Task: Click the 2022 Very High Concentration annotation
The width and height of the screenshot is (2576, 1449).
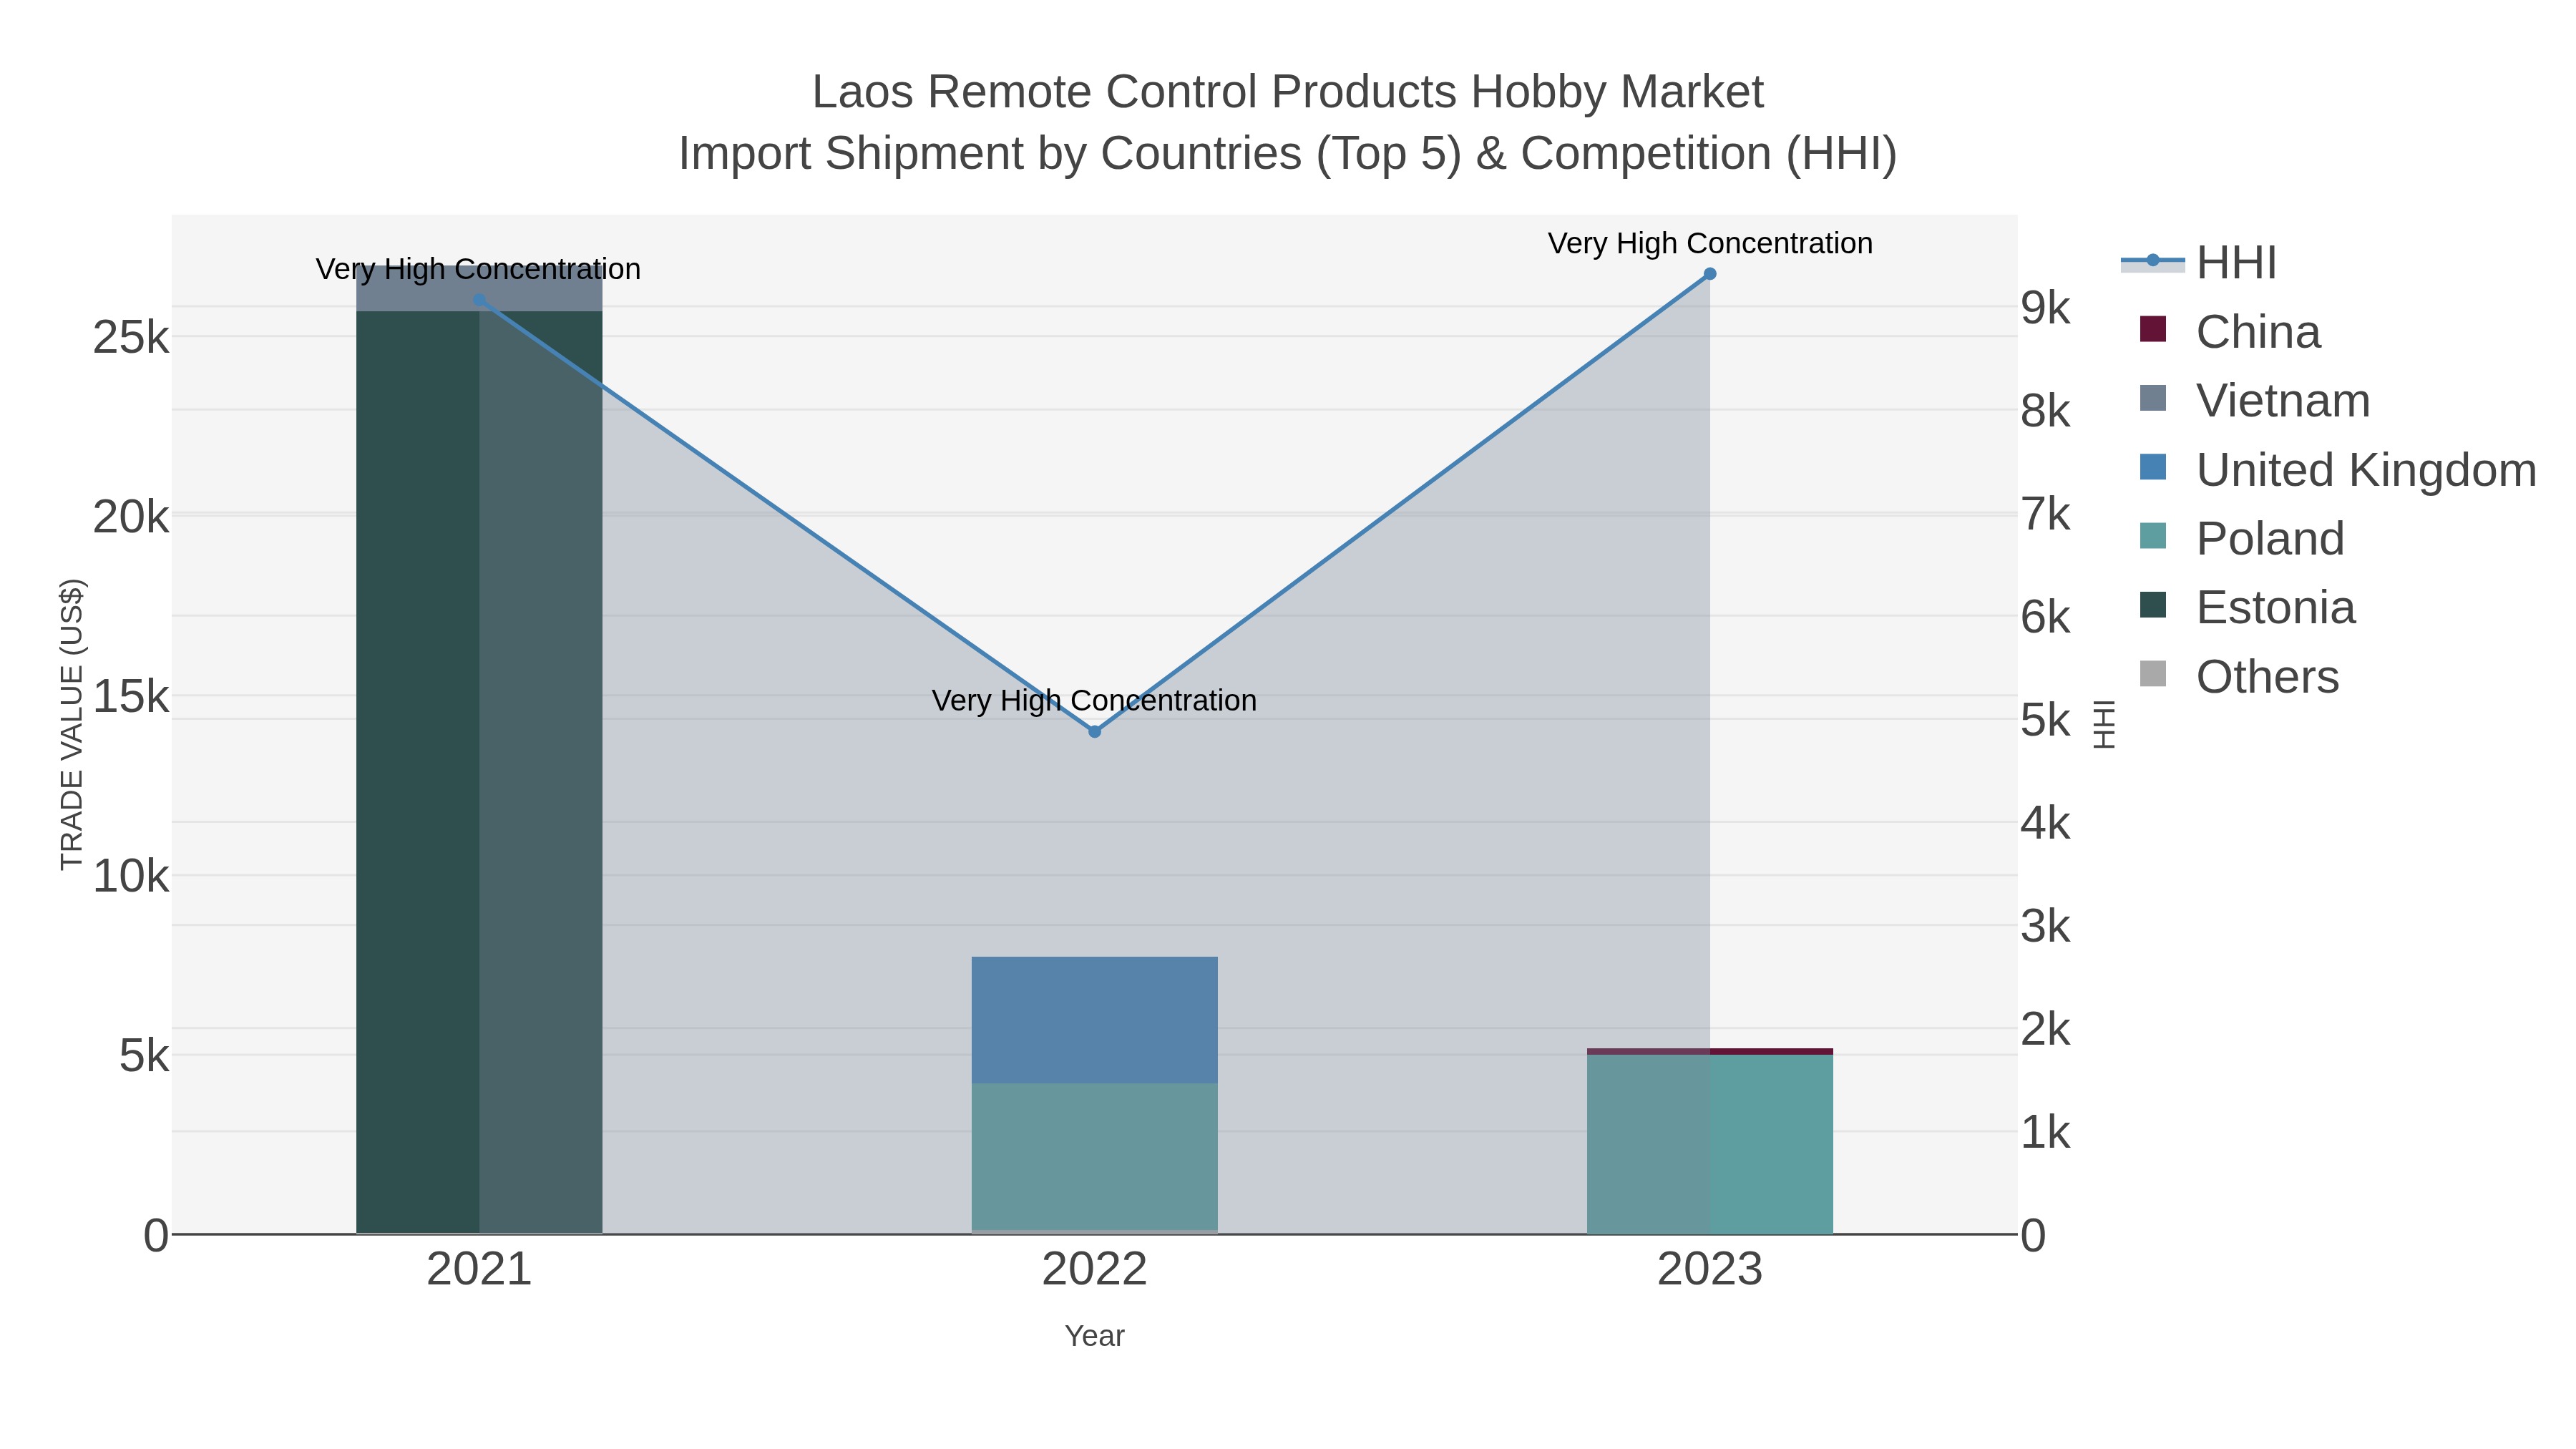Action: coord(1094,700)
